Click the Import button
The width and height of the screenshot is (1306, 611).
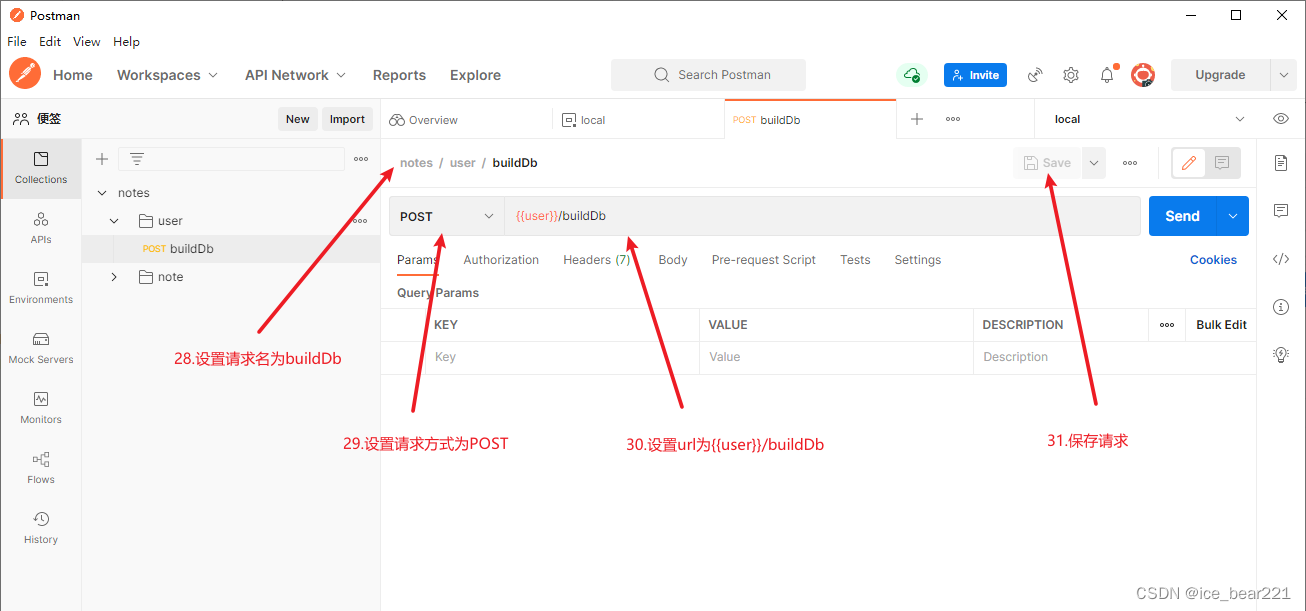(x=347, y=119)
